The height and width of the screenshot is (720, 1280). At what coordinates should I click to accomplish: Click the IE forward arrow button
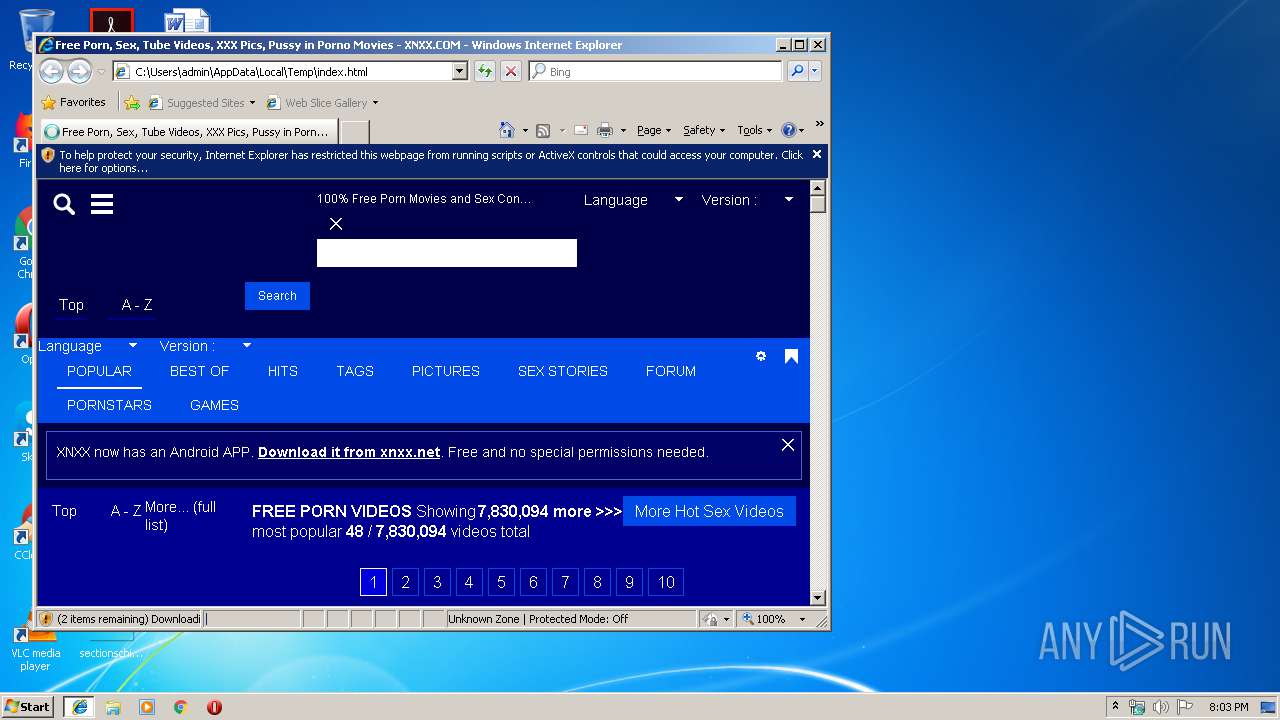coord(79,71)
